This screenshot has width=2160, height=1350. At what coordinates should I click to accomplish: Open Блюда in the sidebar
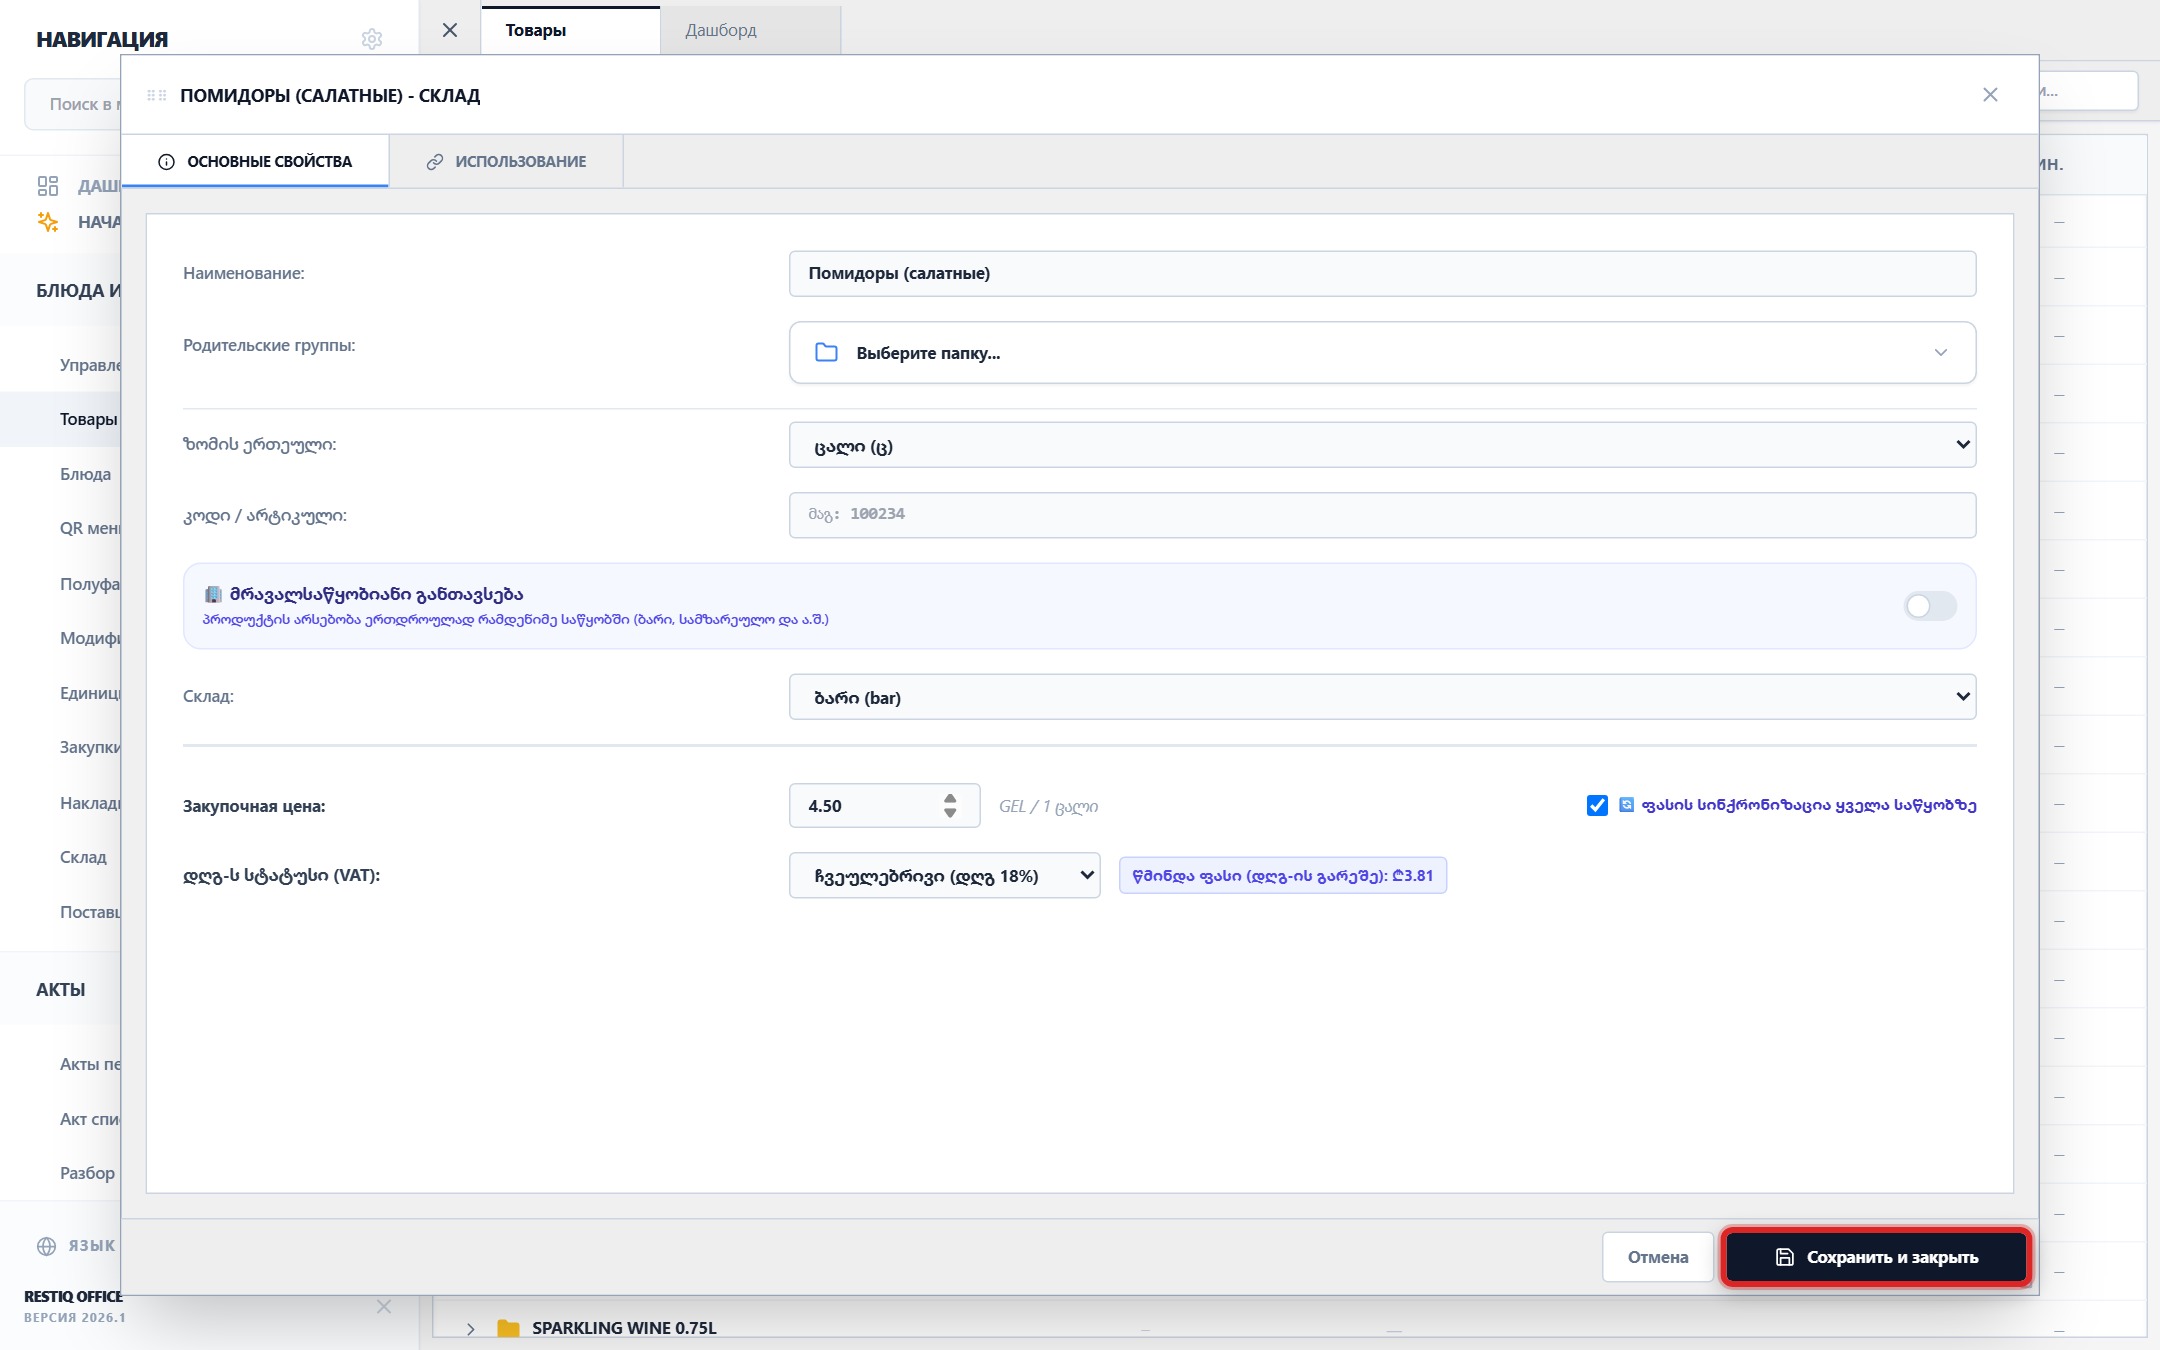[85, 474]
